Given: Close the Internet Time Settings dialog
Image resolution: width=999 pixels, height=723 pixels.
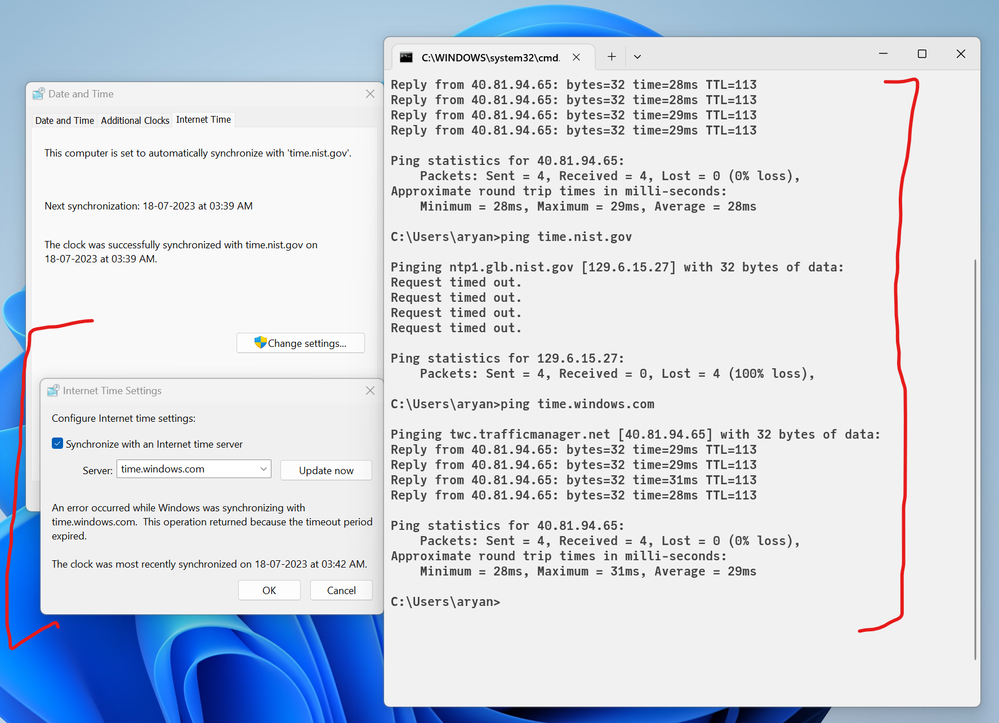Looking at the screenshot, I should 370,390.
